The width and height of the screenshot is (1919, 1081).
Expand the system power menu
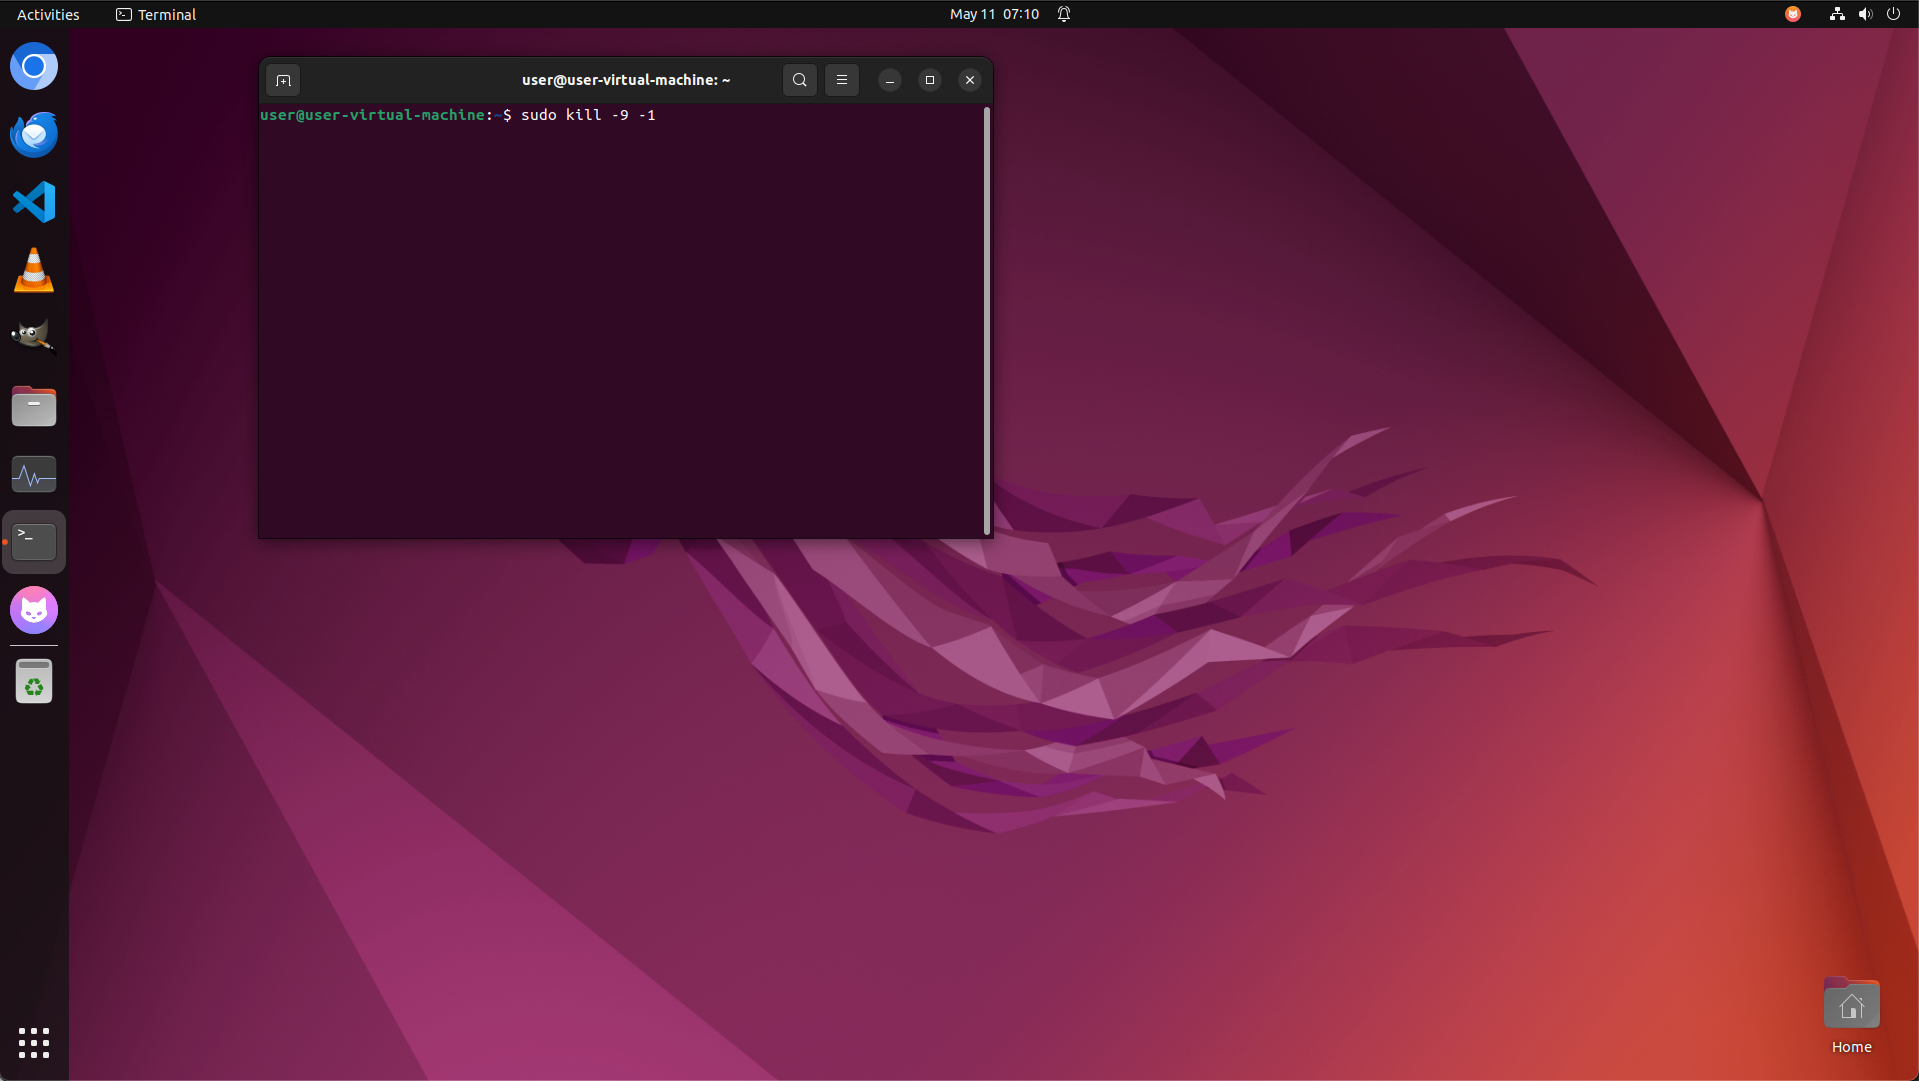click(x=1892, y=14)
